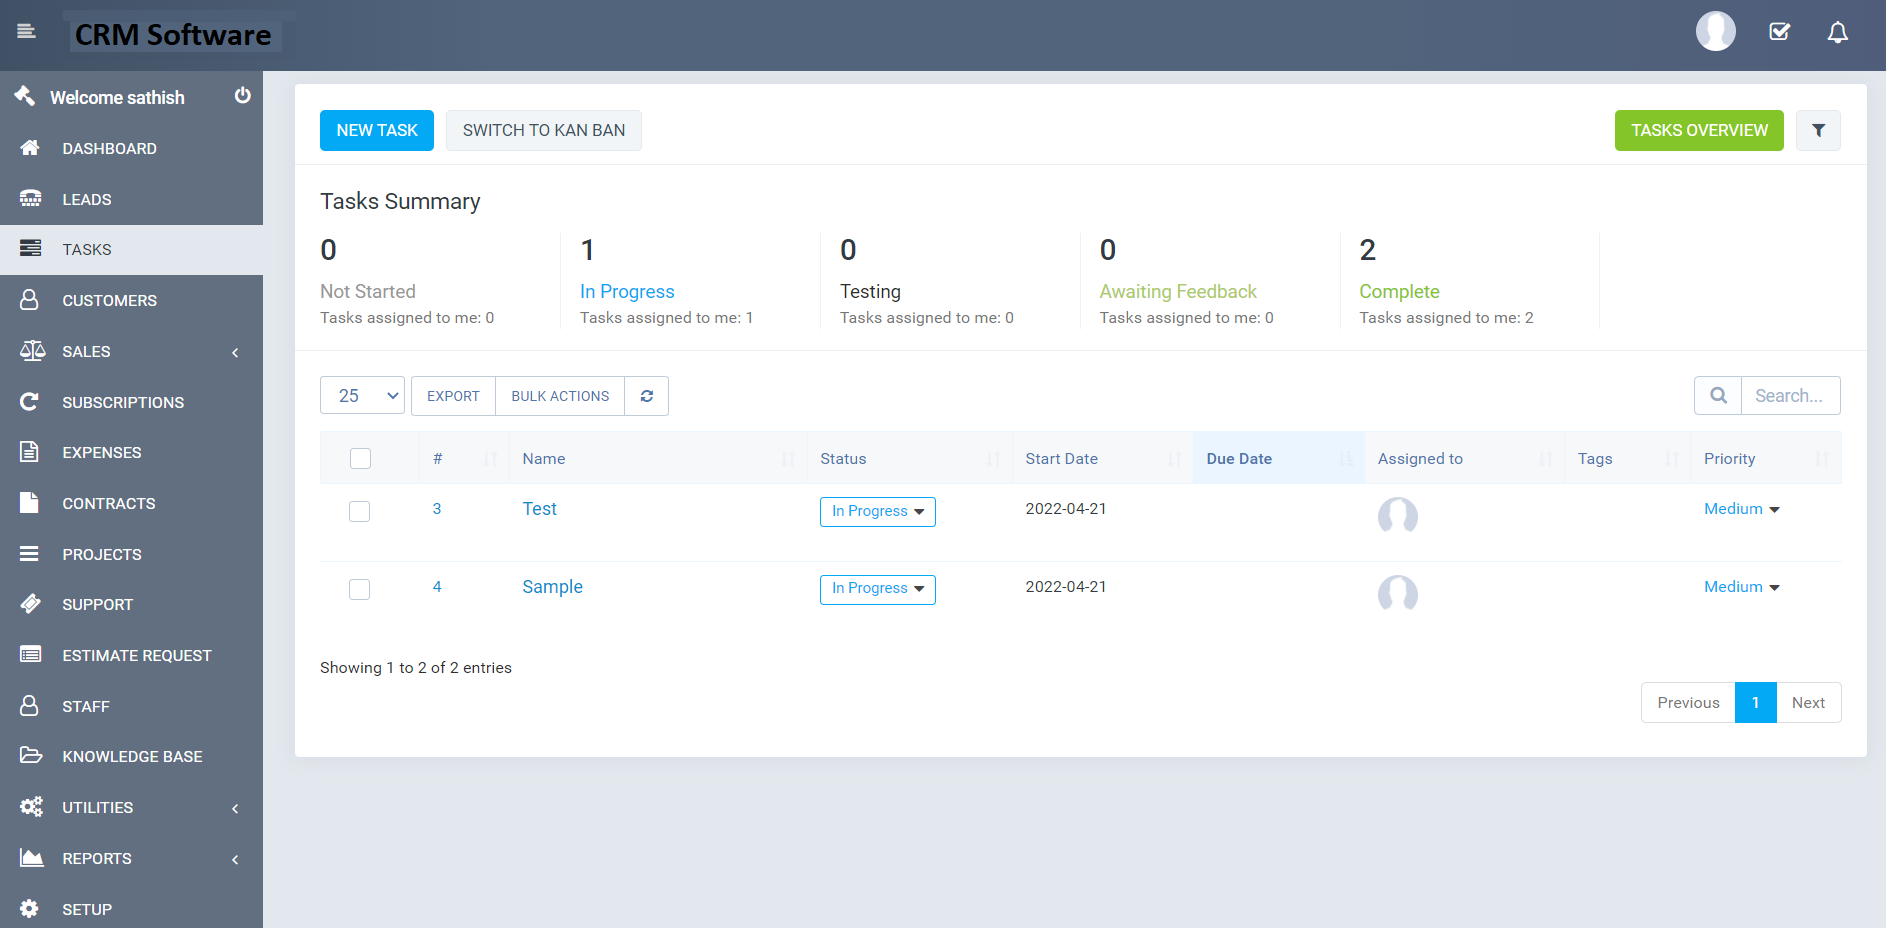Check the box for the Sample task

click(x=360, y=589)
